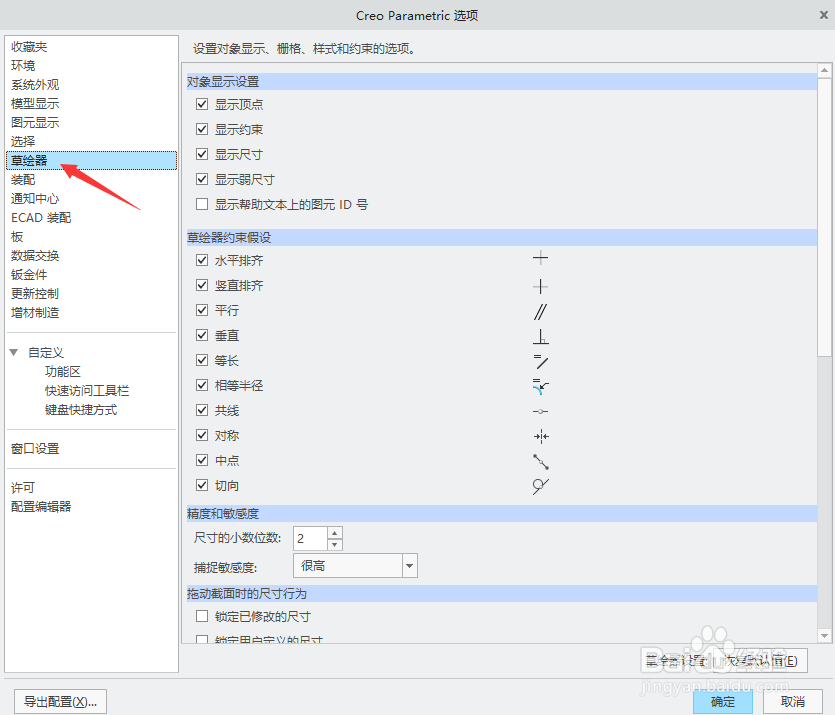This screenshot has width=835, height=715.
Task: Click the 取消 button
Action: pos(793,702)
